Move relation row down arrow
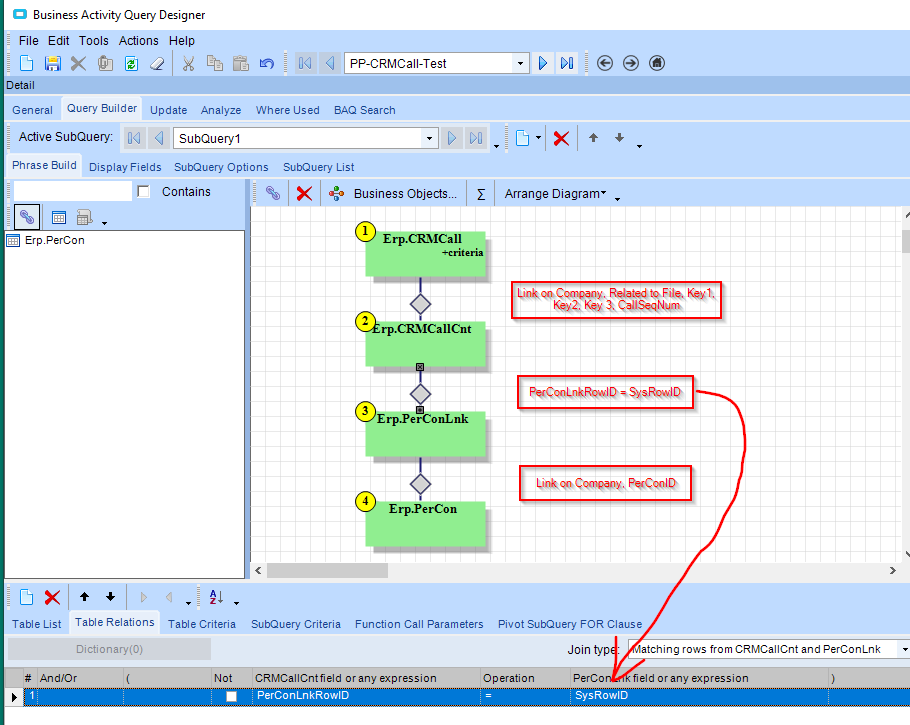The height and width of the screenshot is (725, 910). tap(110, 597)
